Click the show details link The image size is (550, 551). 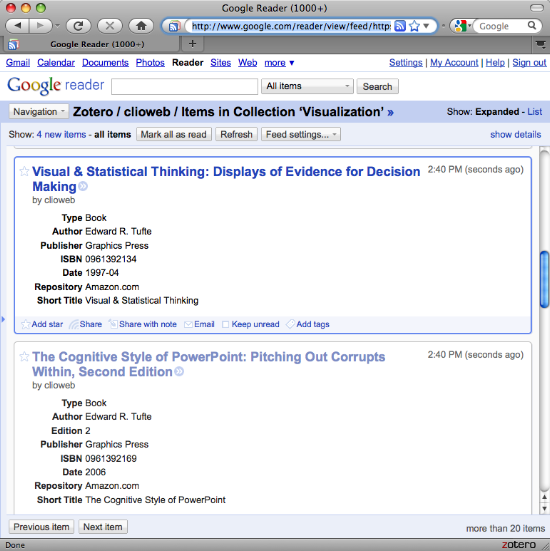[x=516, y=134]
